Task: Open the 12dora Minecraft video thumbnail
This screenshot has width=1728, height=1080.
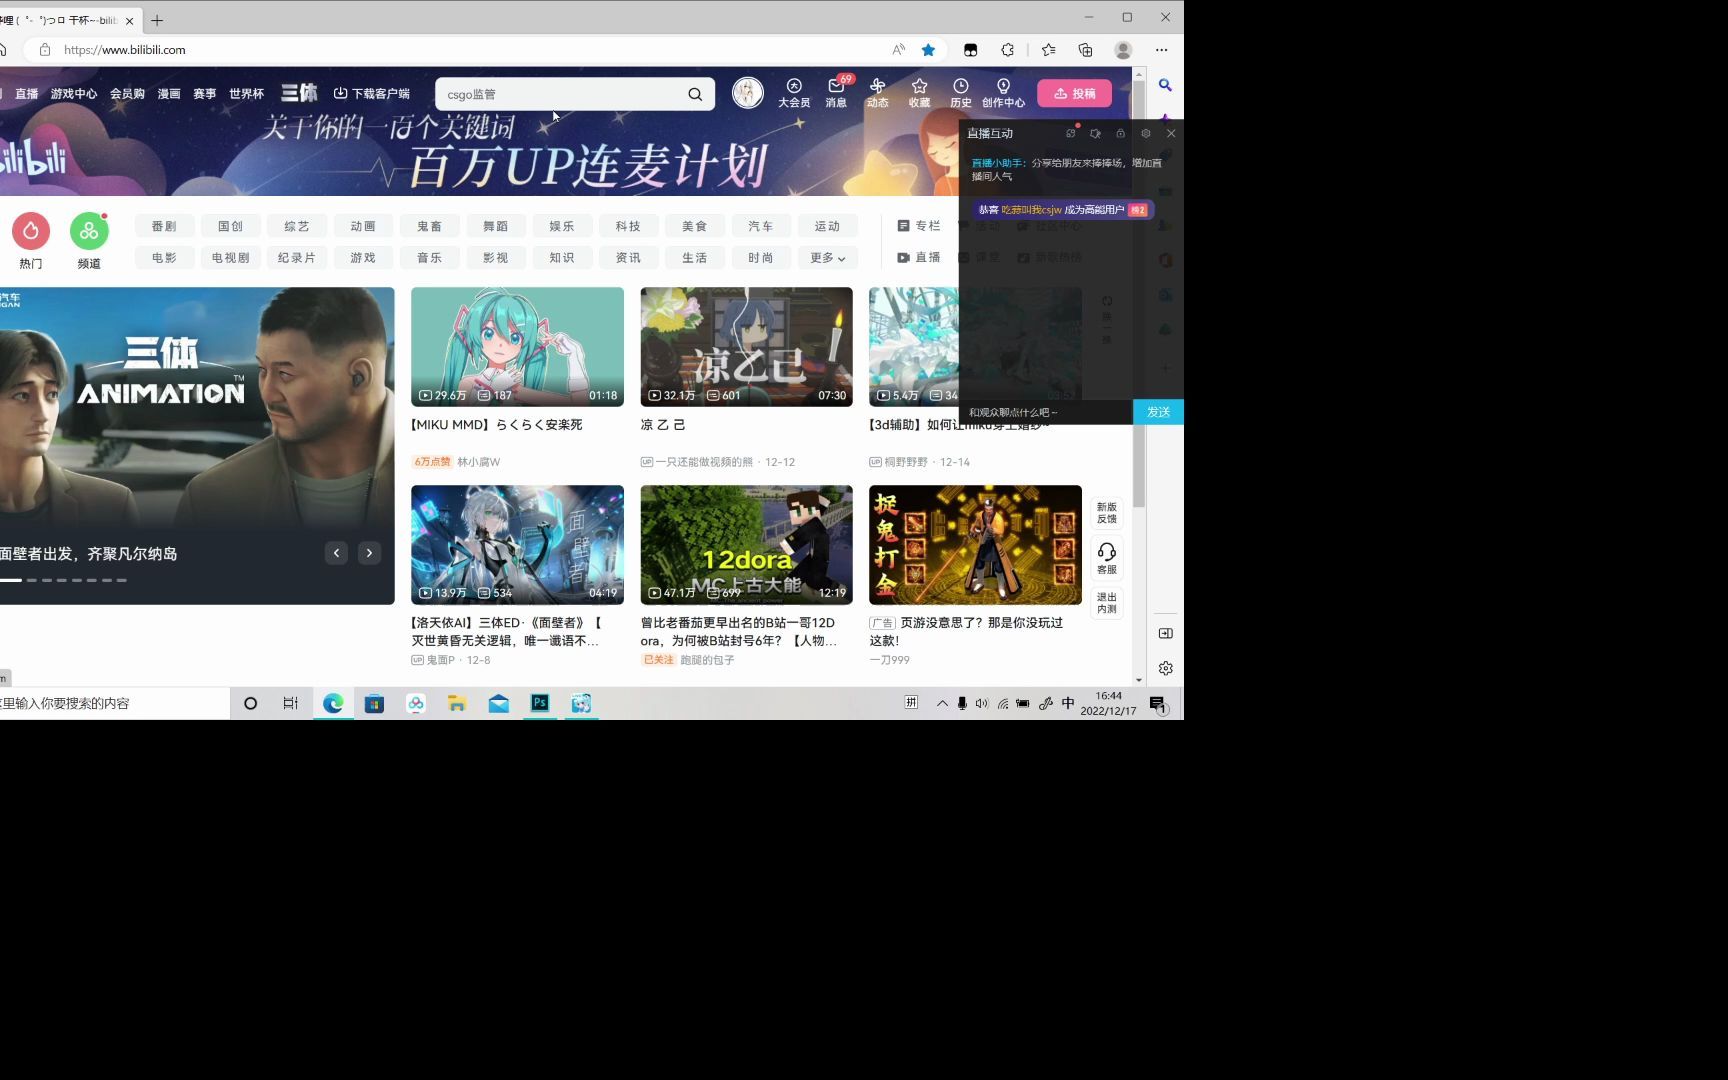Action: [746, 545]
